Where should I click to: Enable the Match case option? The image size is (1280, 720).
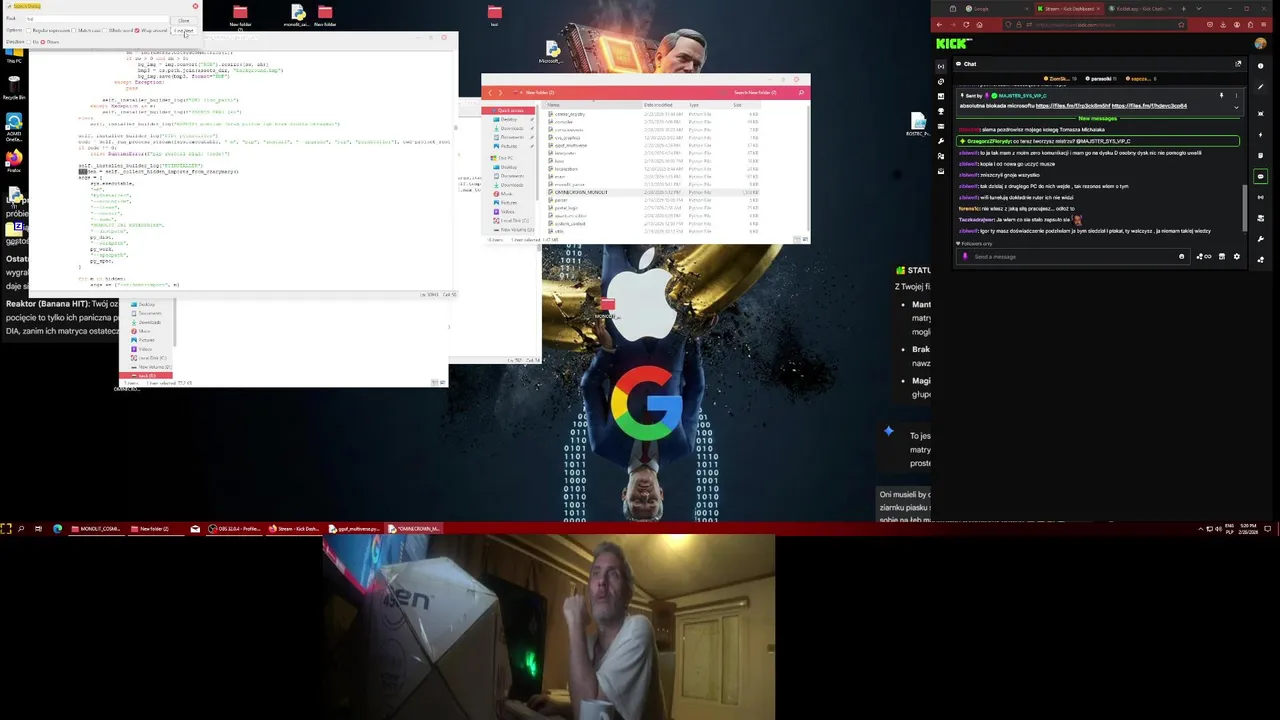coord(74,30)
